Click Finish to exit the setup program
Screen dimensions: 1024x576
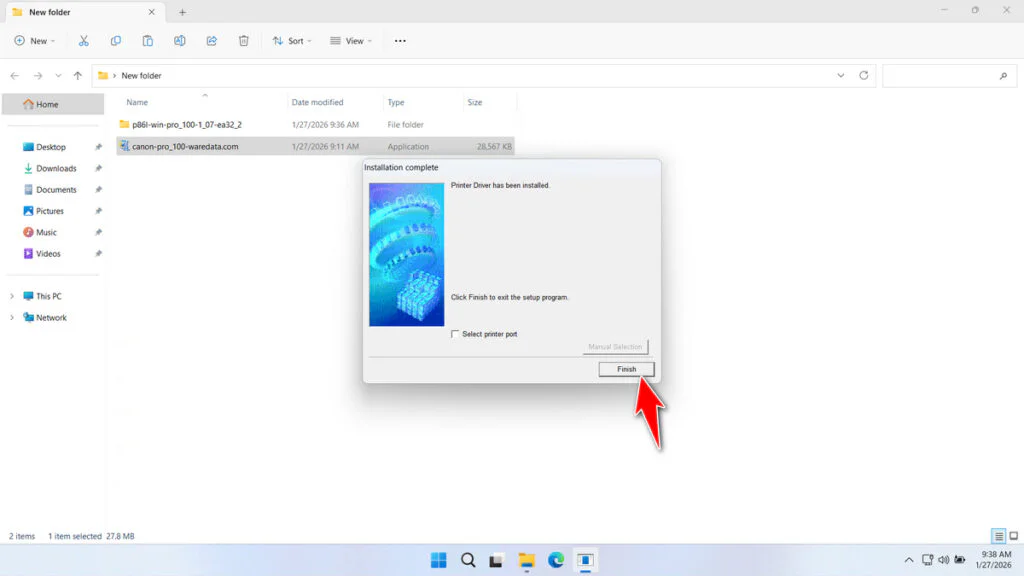(626, 369)
